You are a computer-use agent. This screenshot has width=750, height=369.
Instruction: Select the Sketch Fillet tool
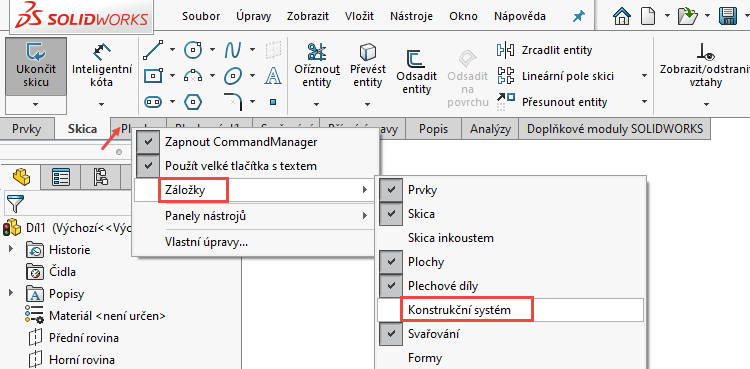point(234,101)
